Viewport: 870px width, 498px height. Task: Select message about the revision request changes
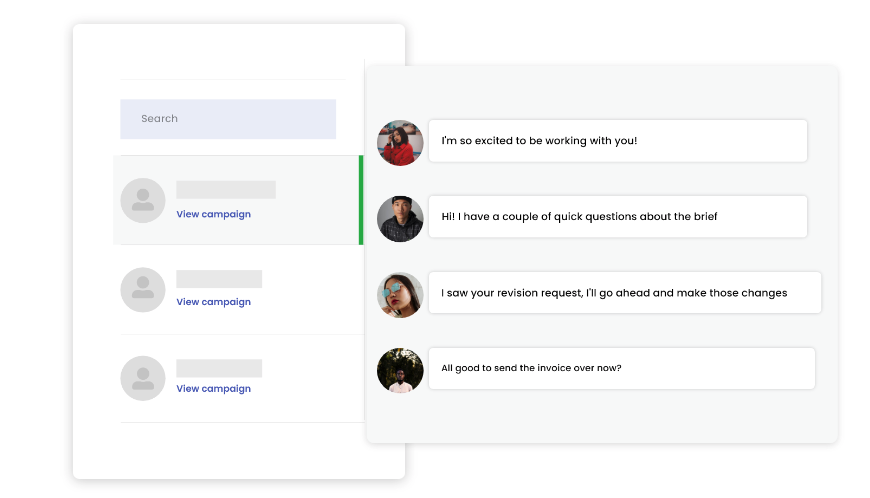[625, 293]
